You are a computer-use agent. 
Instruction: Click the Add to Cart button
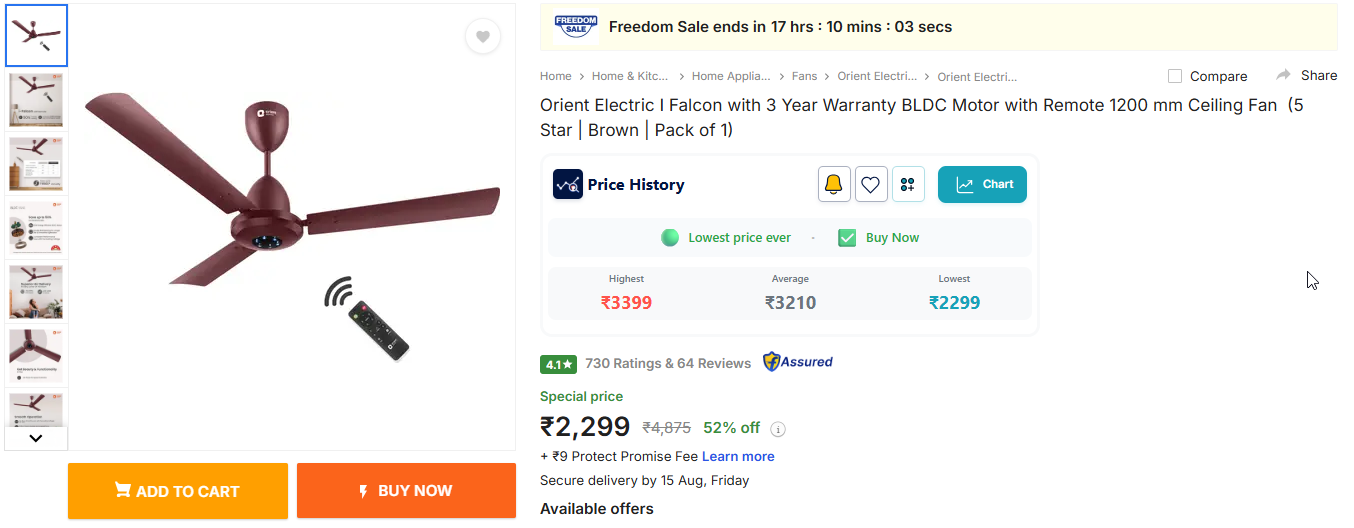[178, 491]
